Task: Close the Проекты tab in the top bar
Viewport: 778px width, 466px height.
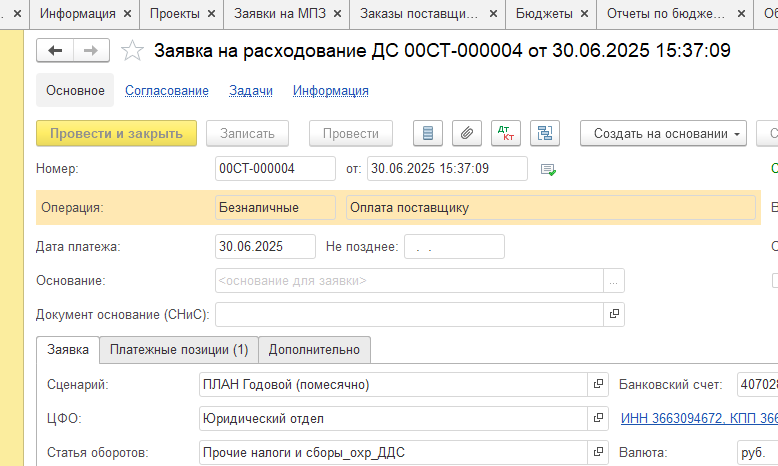Action: pos(209,14)
